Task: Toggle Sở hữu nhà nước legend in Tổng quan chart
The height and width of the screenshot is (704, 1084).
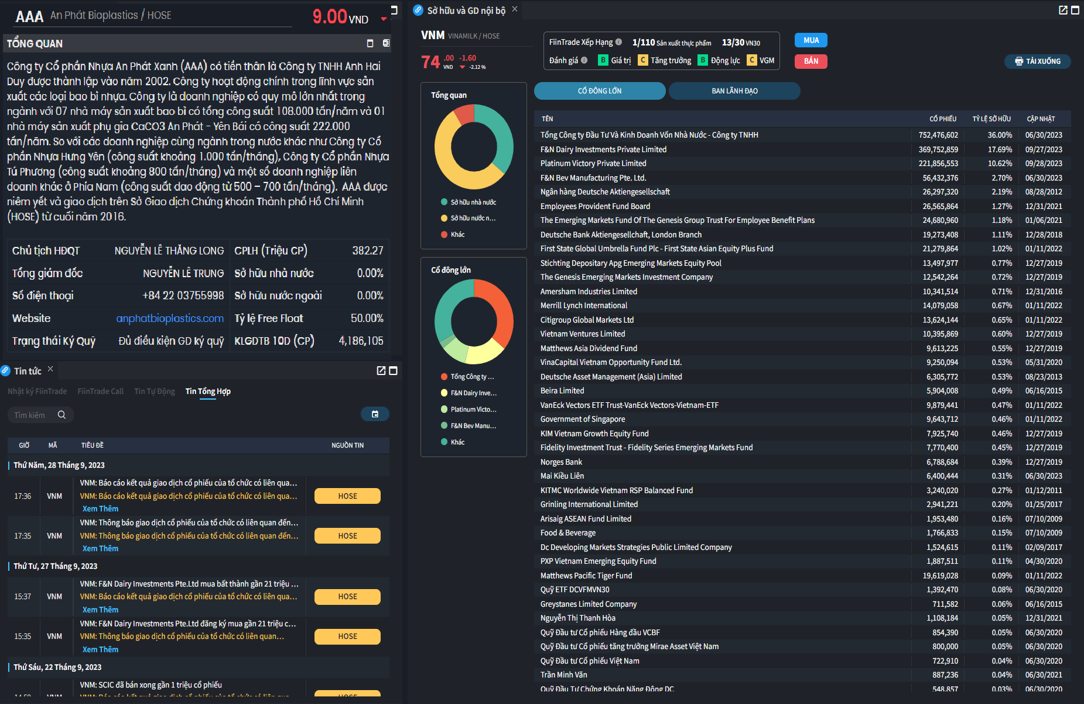Action: [468, 202]
